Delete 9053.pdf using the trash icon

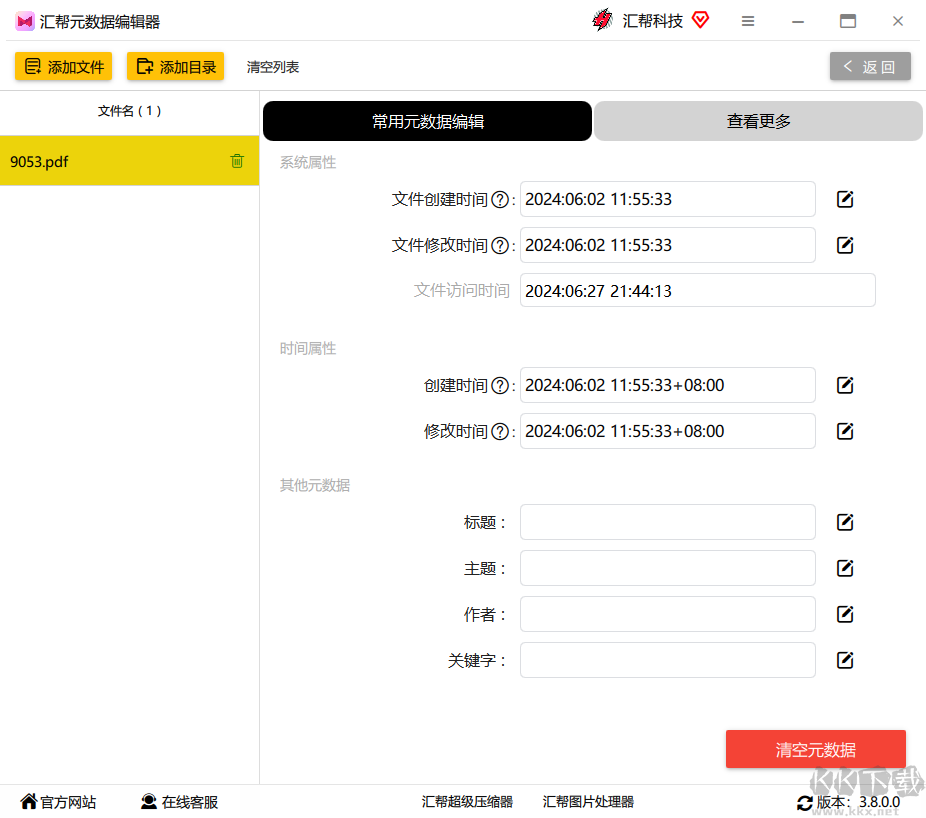pyautogui.click(x=237, y=161)
